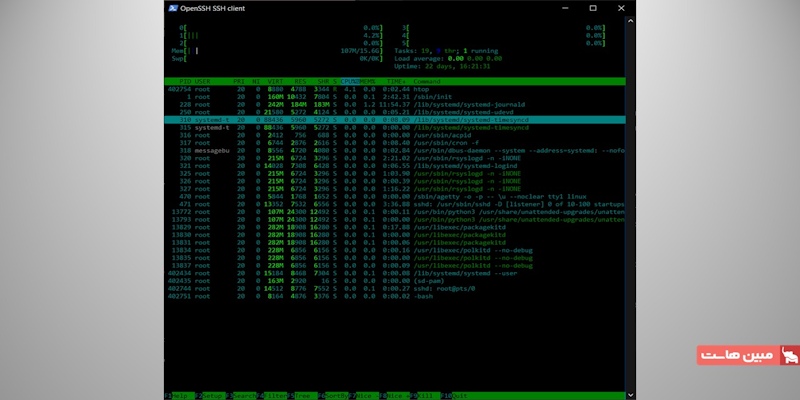Select the rsyslogd row with PID 327
The image size is (800, 400).
tap(395, 189)
